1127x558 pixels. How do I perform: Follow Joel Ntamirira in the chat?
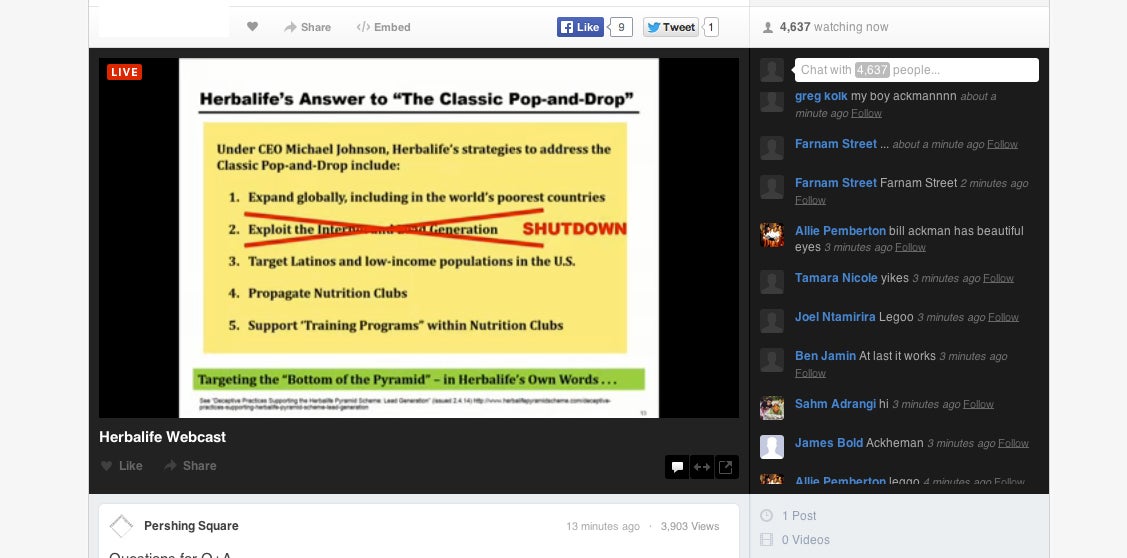(1003, 318)
